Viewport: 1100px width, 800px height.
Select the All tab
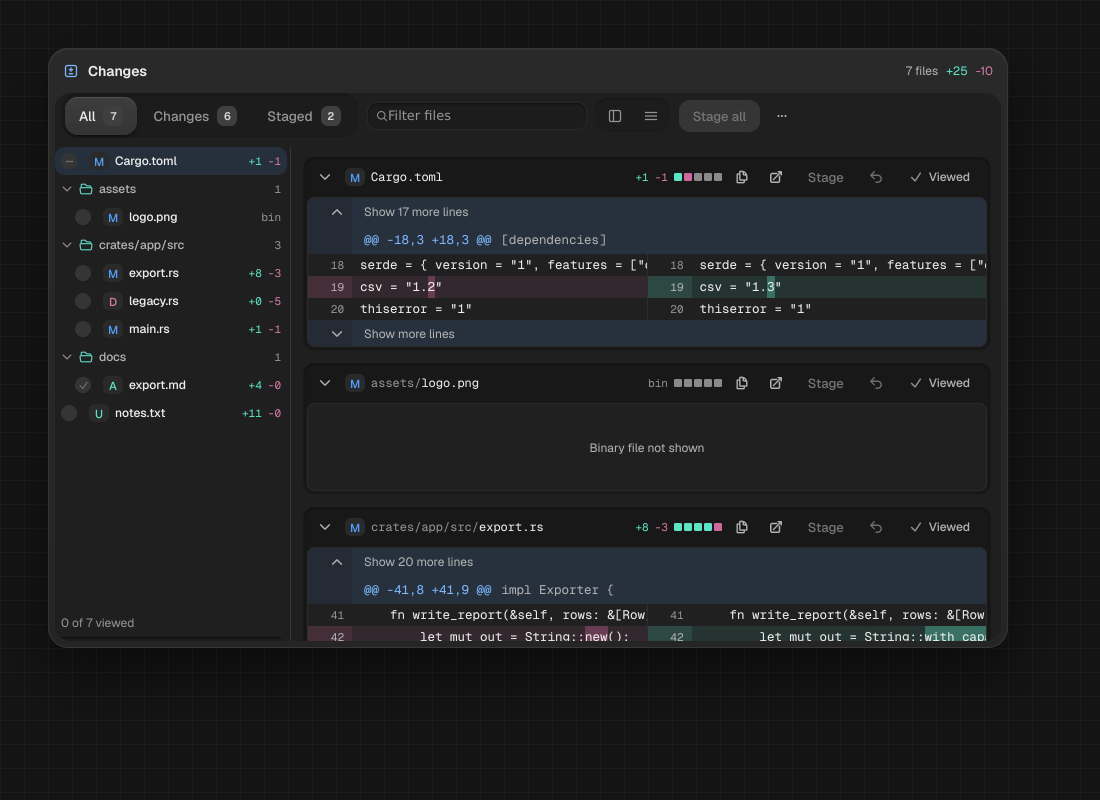[x=101, y=116]
